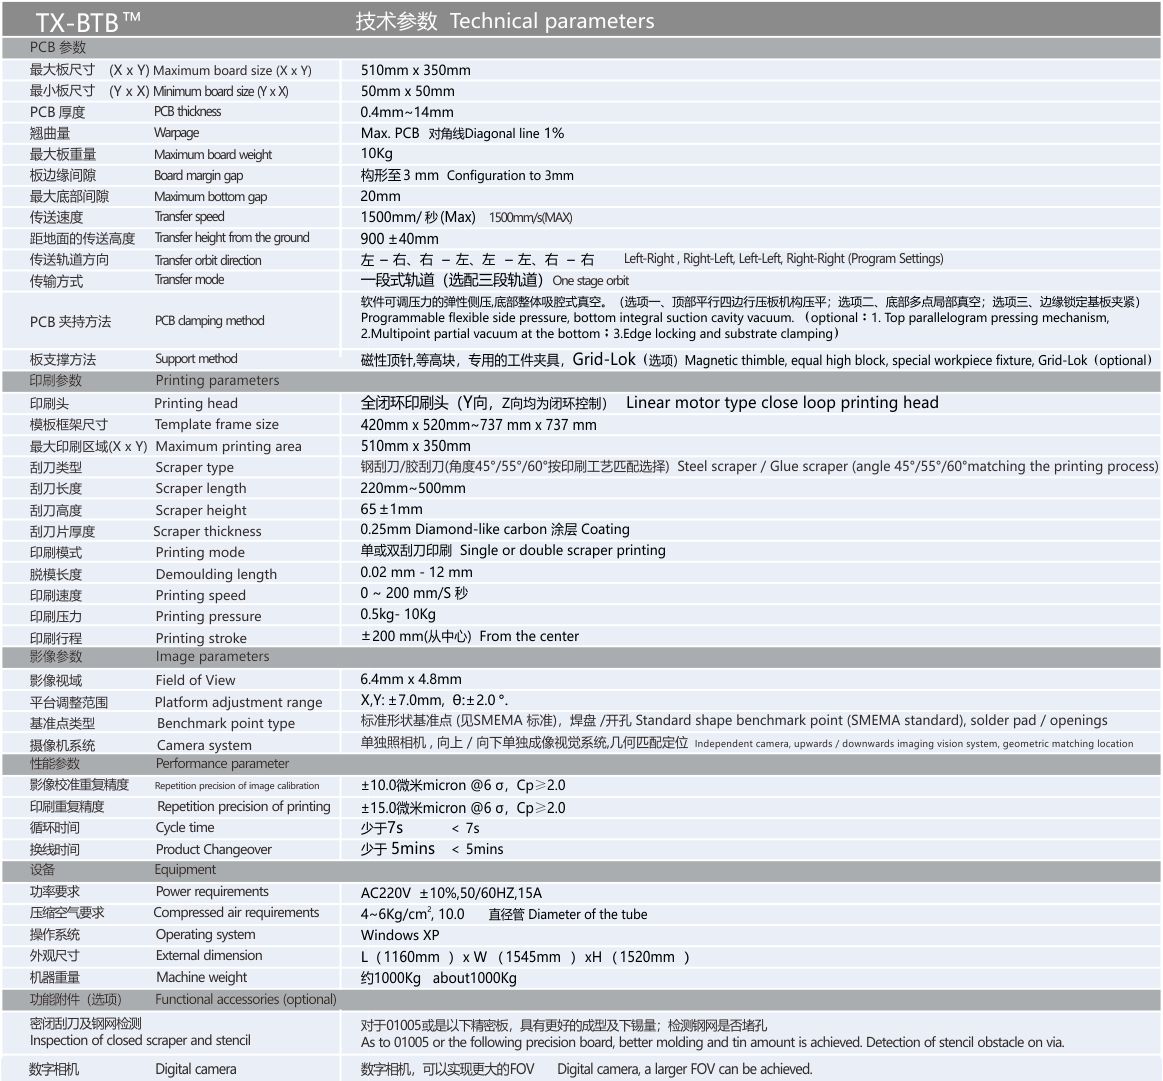
Task: Click the Maximum board weight value 10Kg
Action: click(376, 154)
